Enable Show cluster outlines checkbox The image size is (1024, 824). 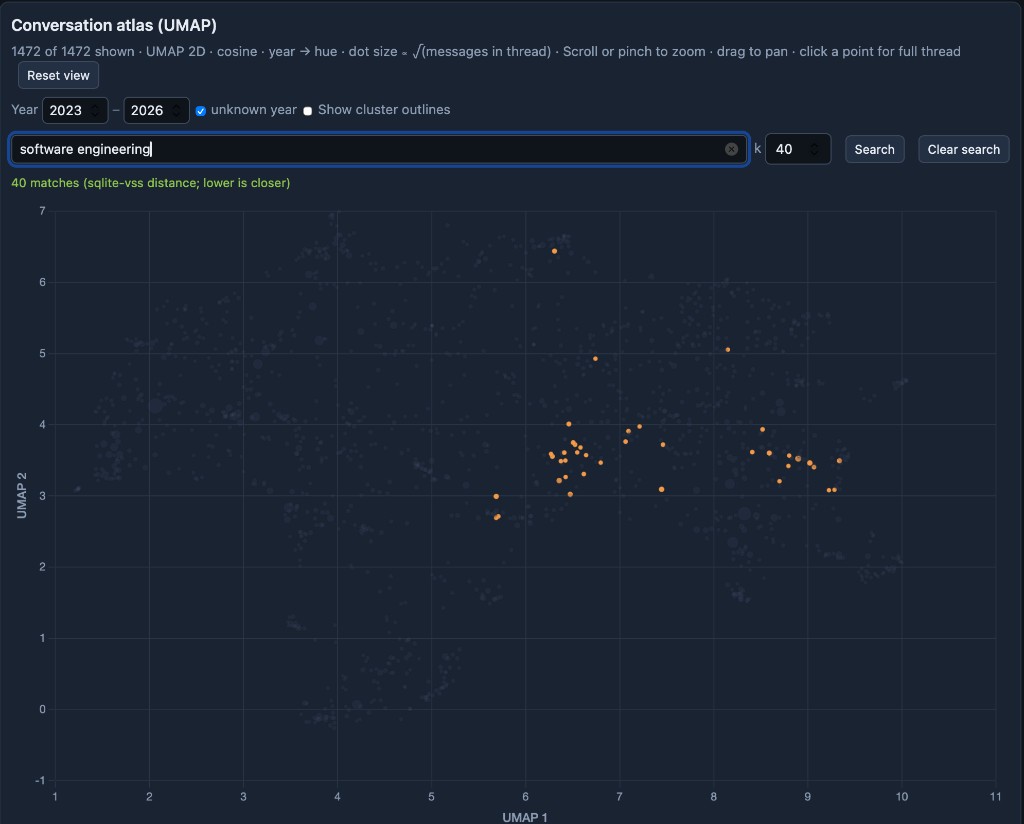pyautogui.click(x=308, y=110)
